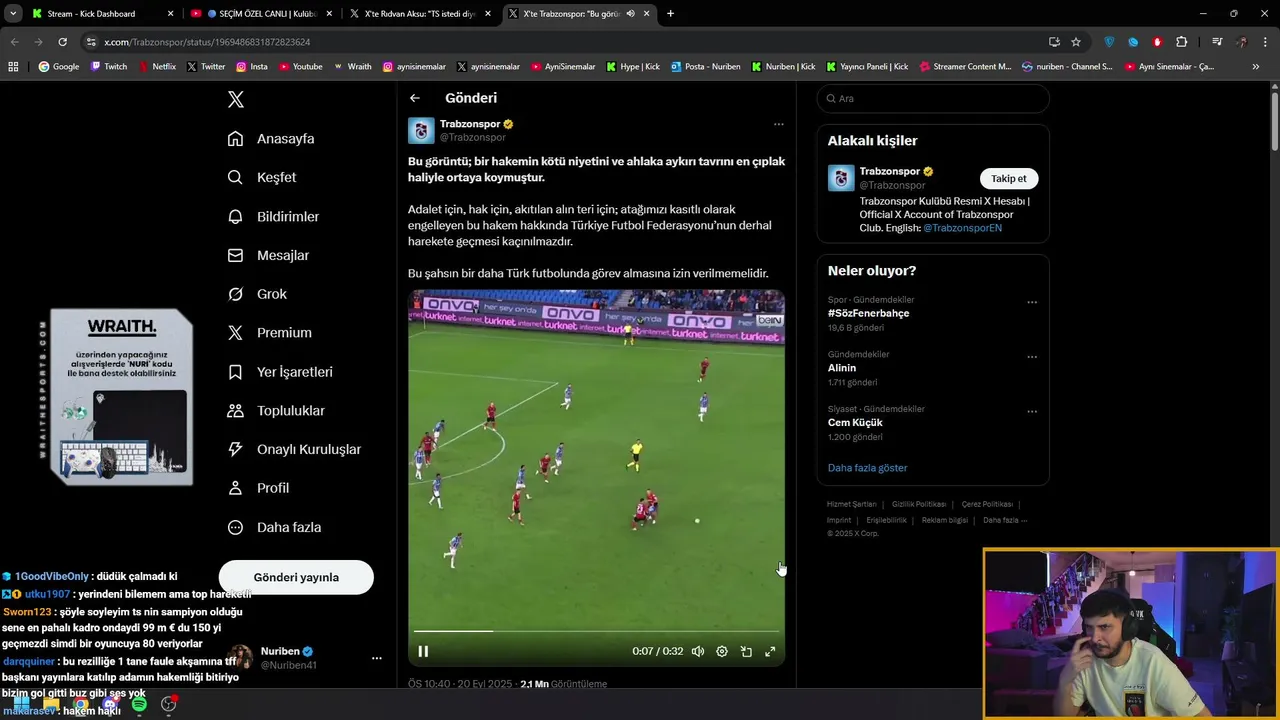Open Mesajlar messages
Image resolution: width=1280 pixels, height=720 pixels.
pos(268,255)
